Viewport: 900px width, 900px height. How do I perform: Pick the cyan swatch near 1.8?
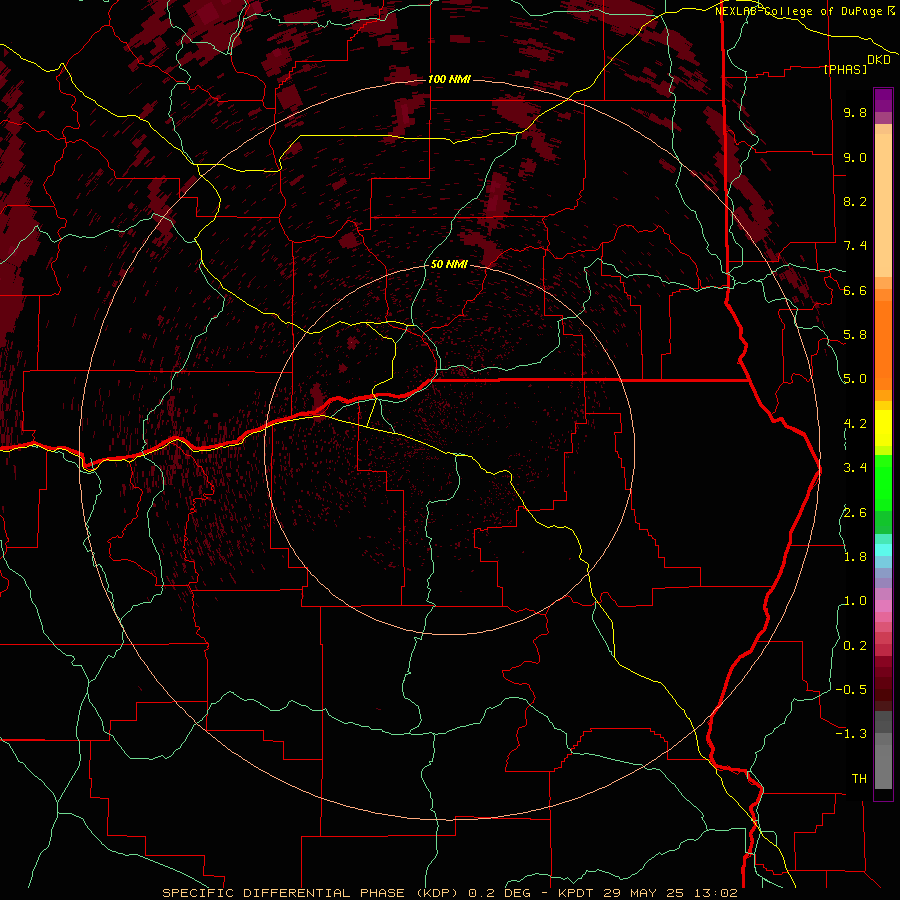click(x=883, y=550)
